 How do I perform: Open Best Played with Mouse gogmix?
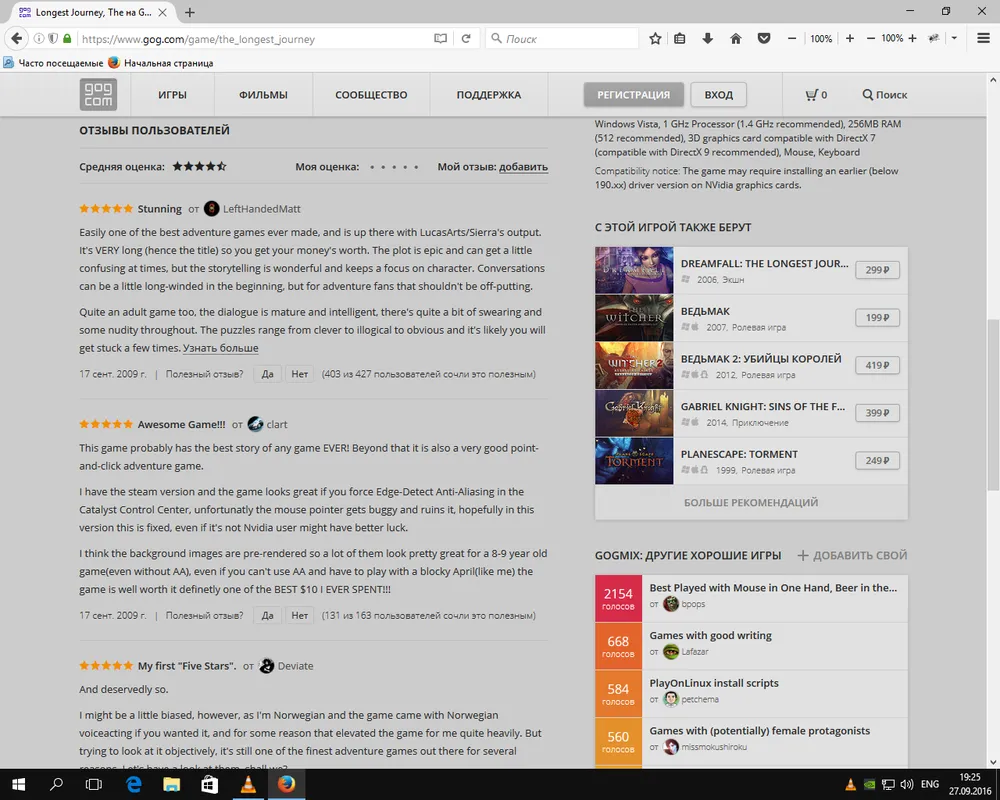[773, 588]
